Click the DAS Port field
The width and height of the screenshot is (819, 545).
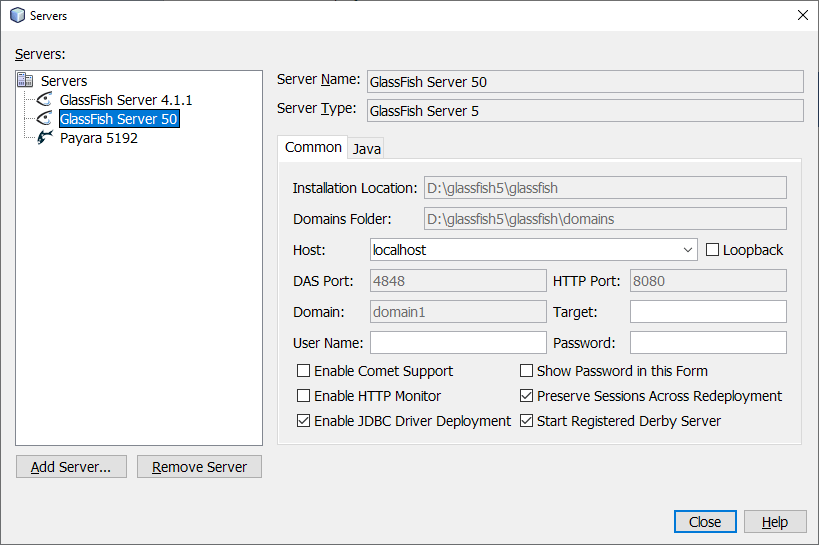click(x=458, y=281)
